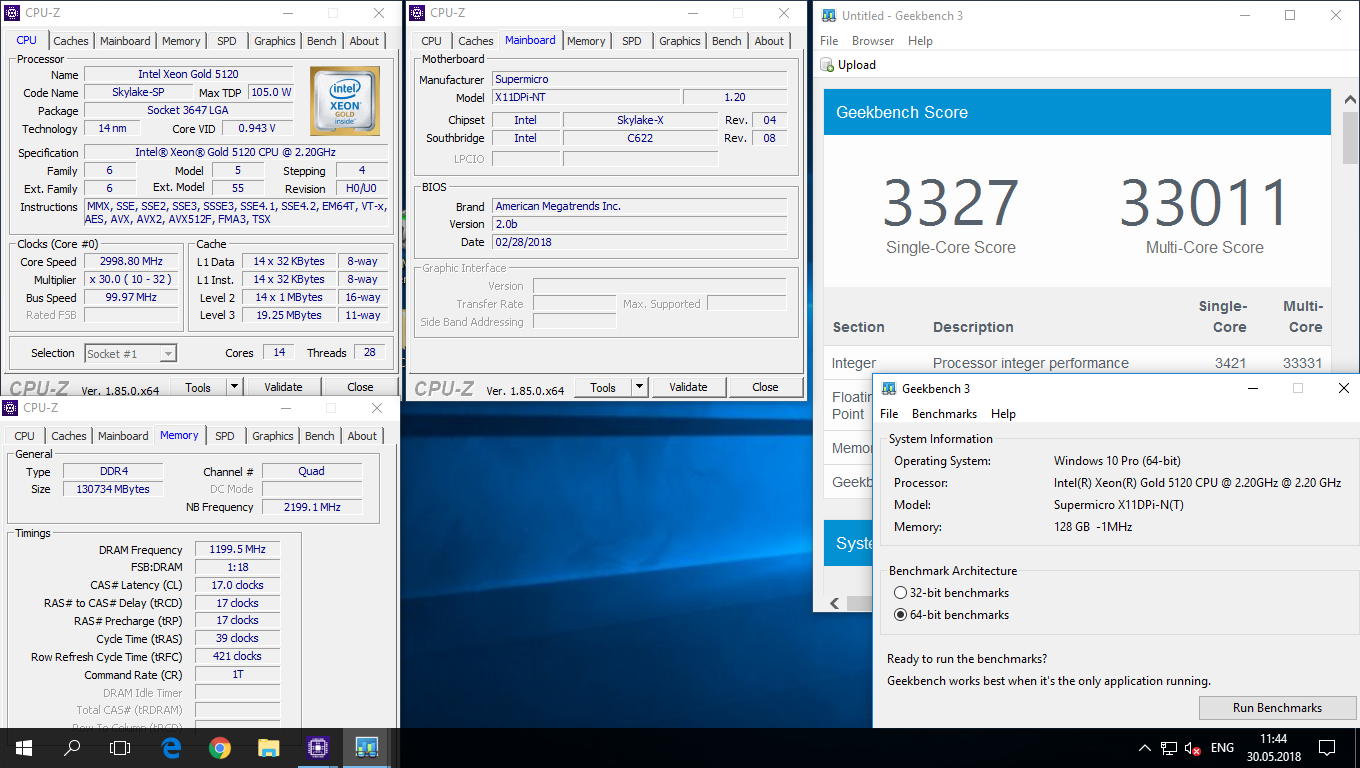Click muted volume tray icon
Viewport: 1360px width, 768px height.
[1193, 748]
